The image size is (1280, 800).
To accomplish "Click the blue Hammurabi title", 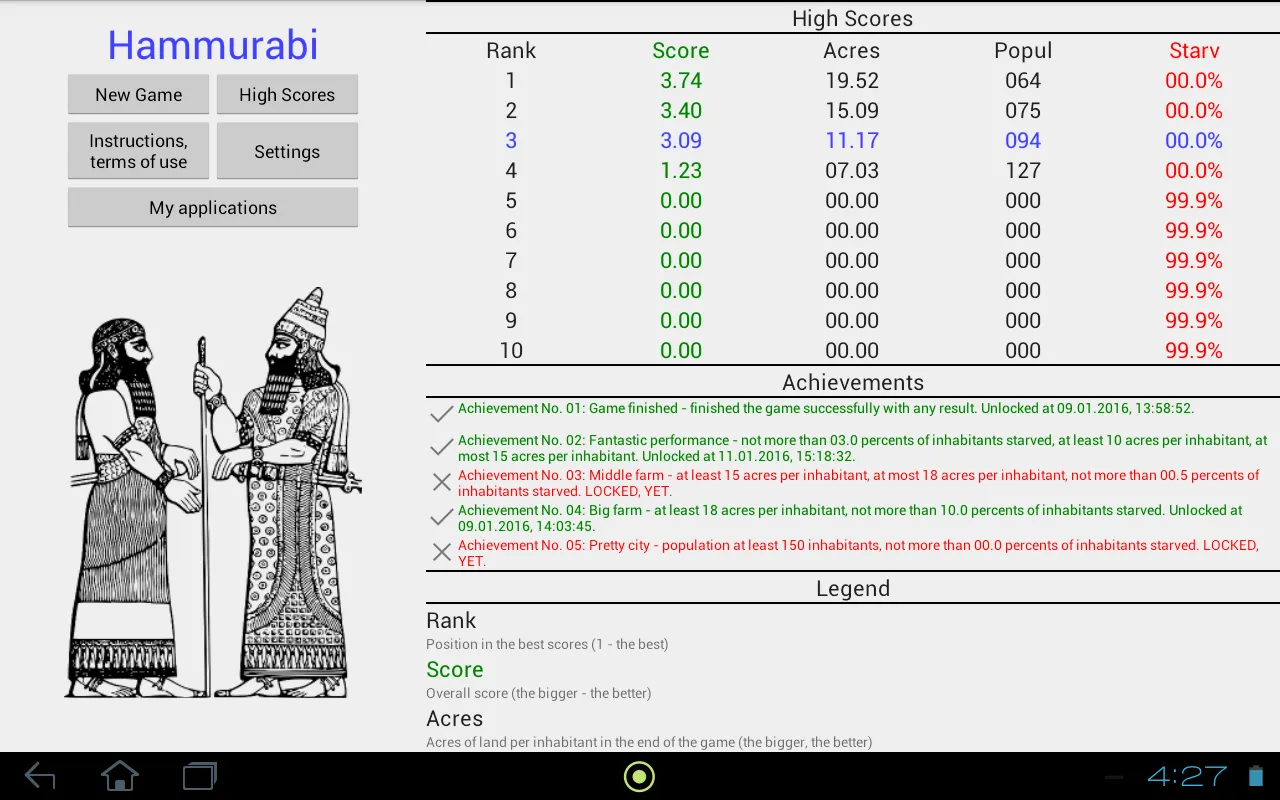I will [x=213, y=45].
